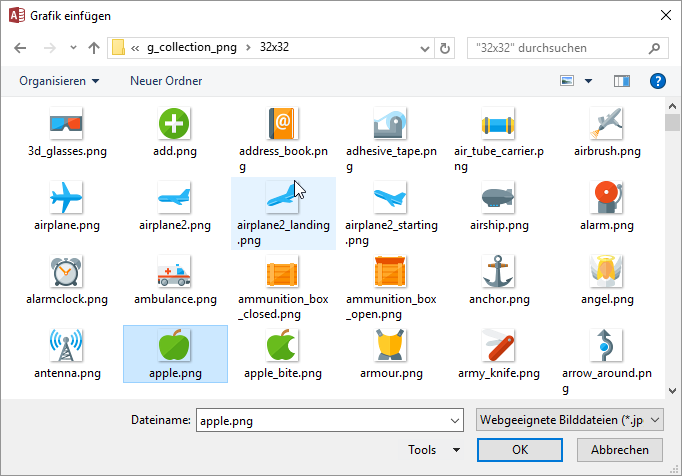The height and width of the screenshot is (476, 682).
Task: Select the 3d_glasses.png file icon
Action: [x=67, y=124]
